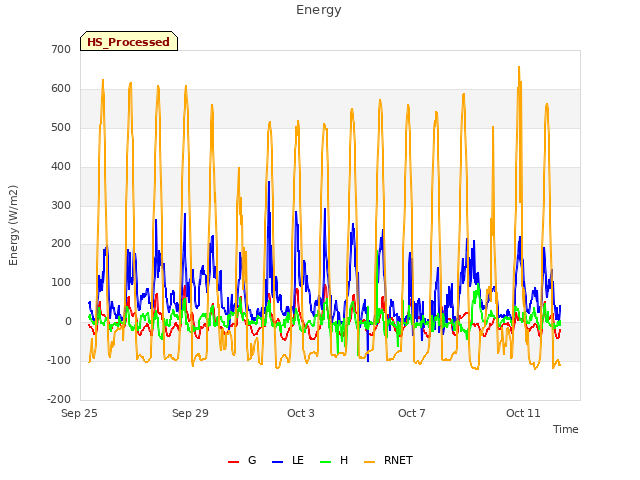Click the tallest blue LE spike near Oct 2
This screenshot has height=480, width=640.
pyautogui.click(x=269, y=182)
